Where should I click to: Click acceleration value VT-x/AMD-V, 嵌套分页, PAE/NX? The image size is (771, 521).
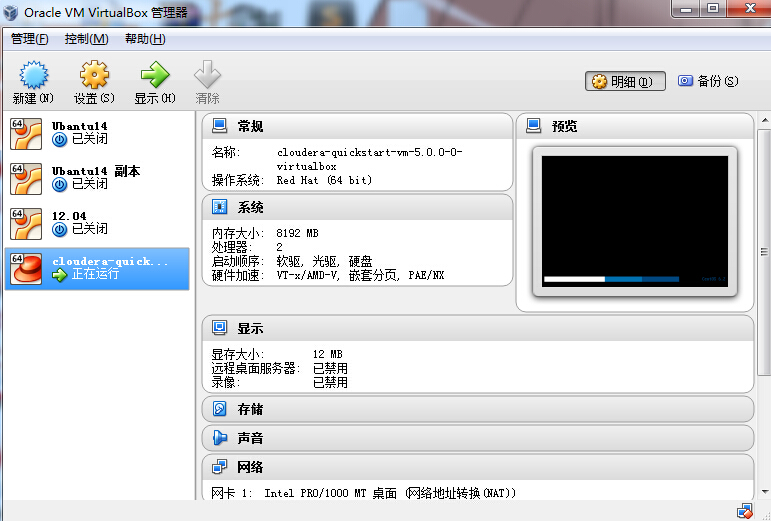click(360, 275)
